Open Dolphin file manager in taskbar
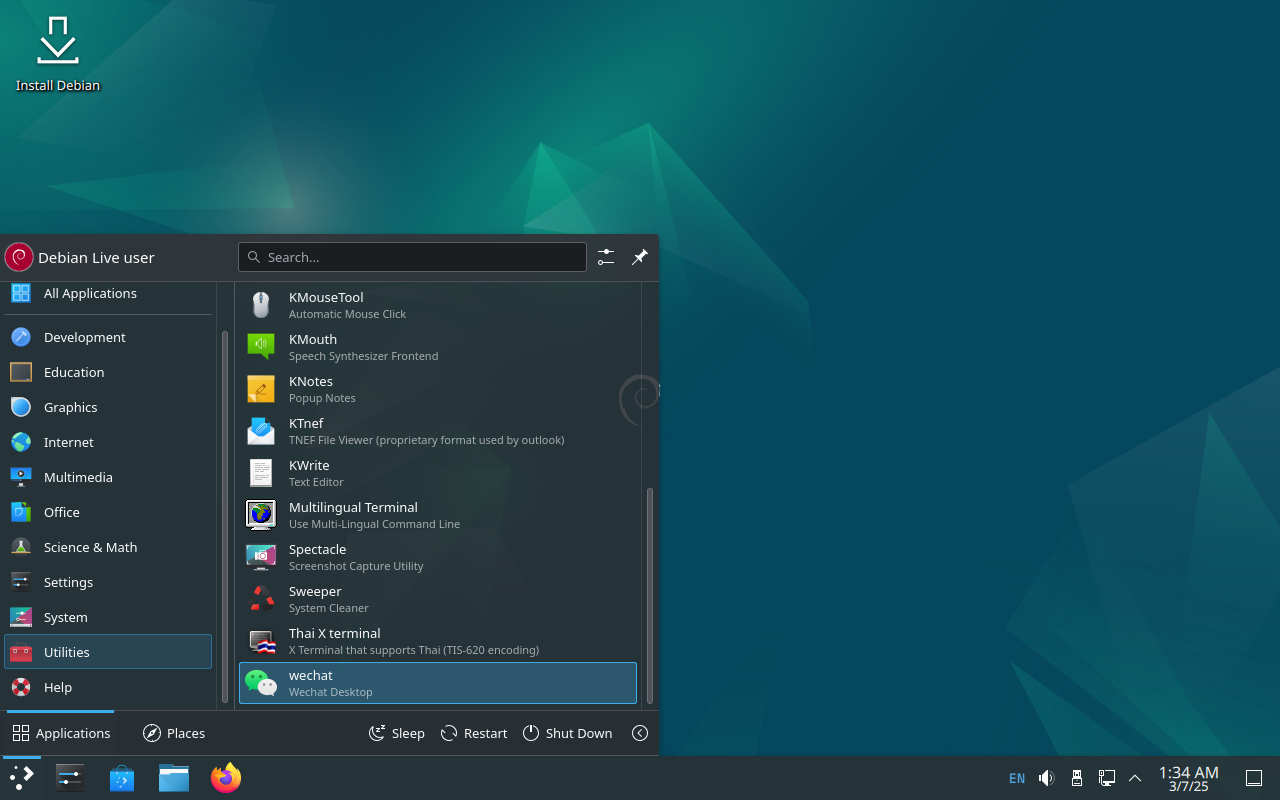 174,778
